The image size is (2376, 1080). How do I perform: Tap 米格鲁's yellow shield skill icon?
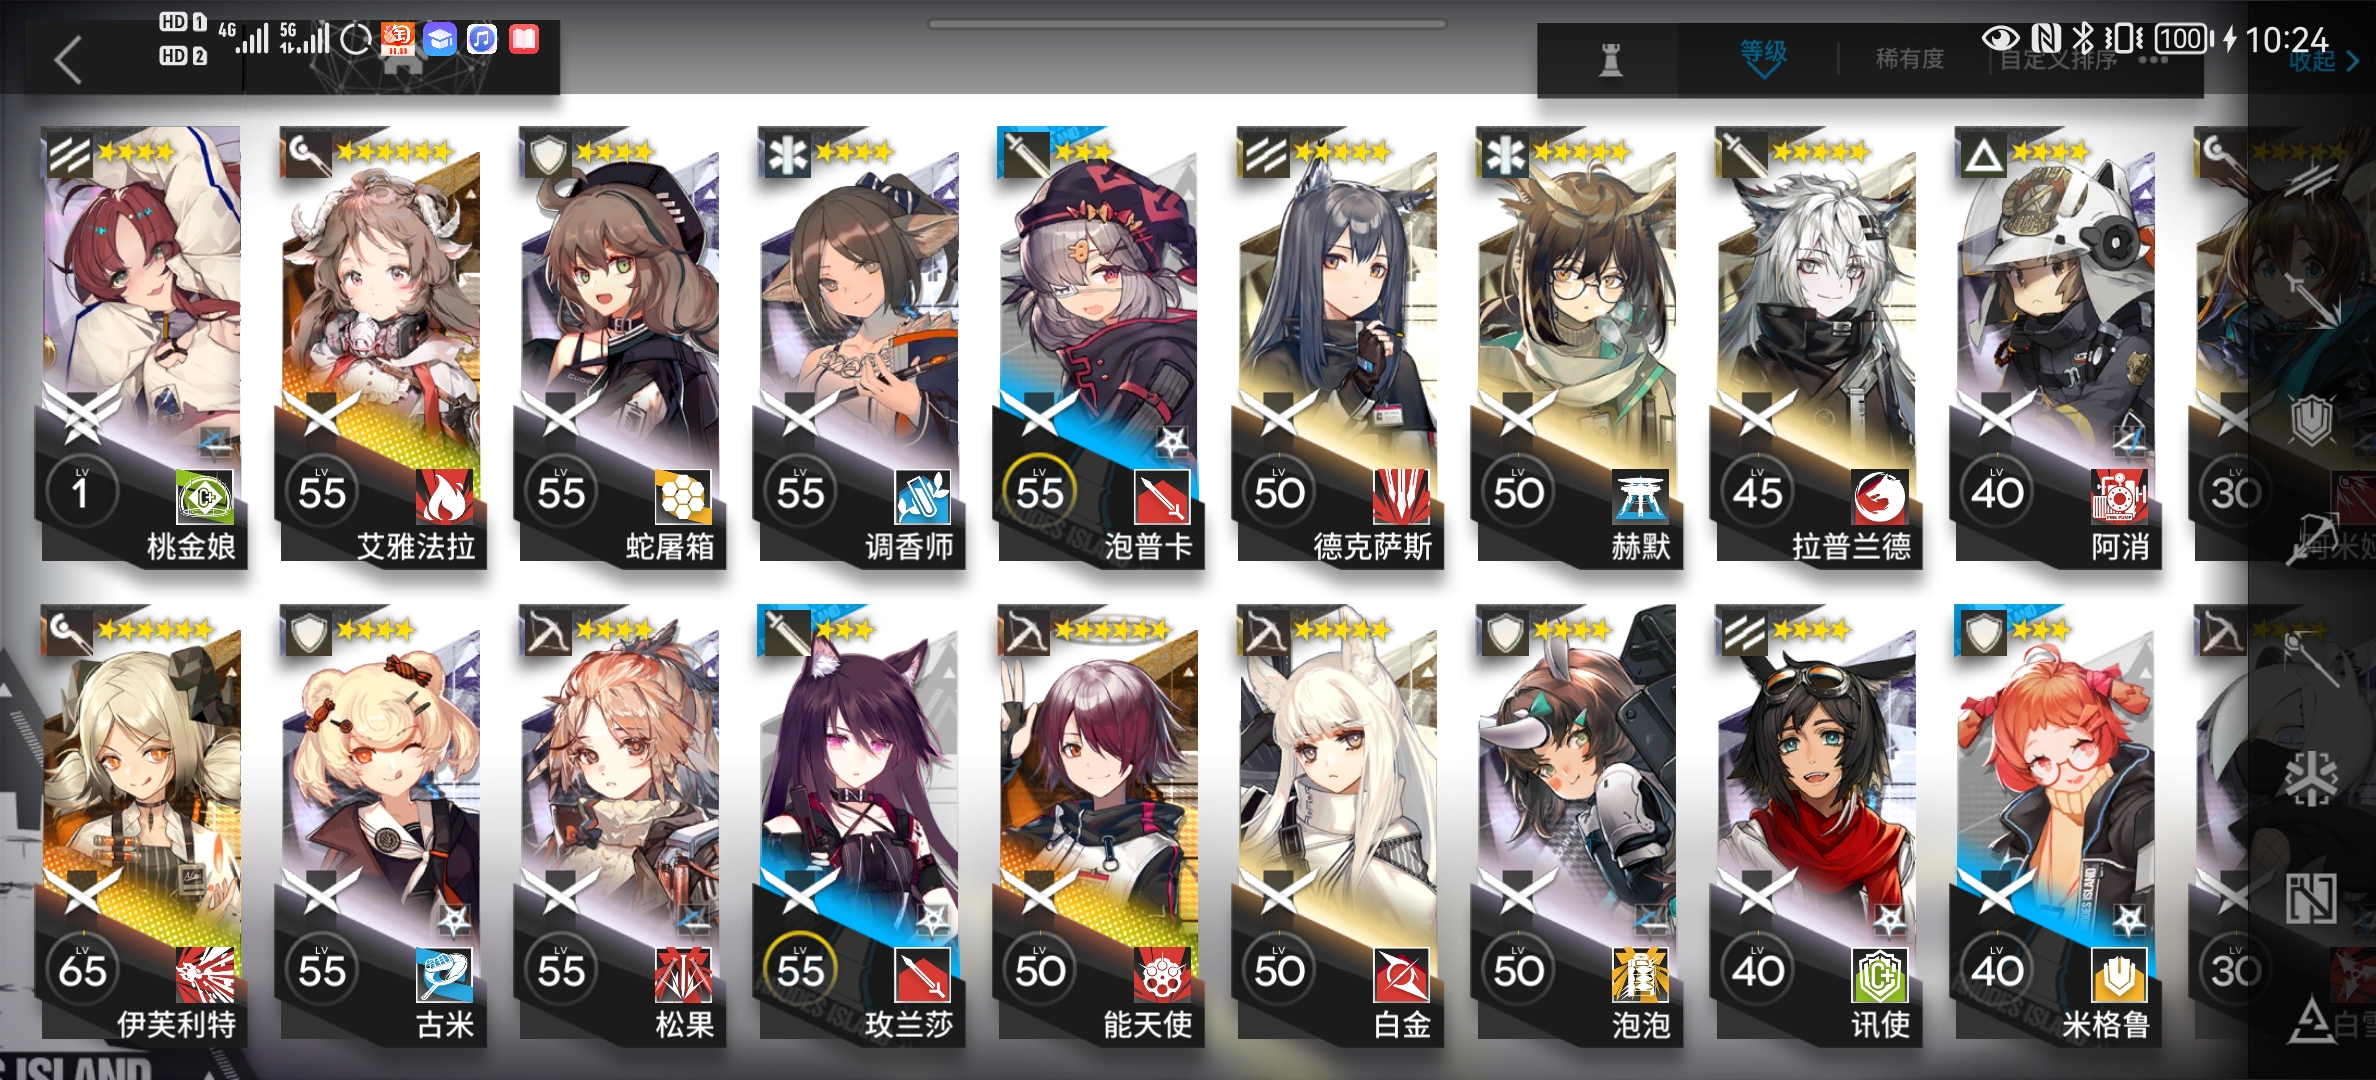pyautogui.click(x=2119, y=974)
